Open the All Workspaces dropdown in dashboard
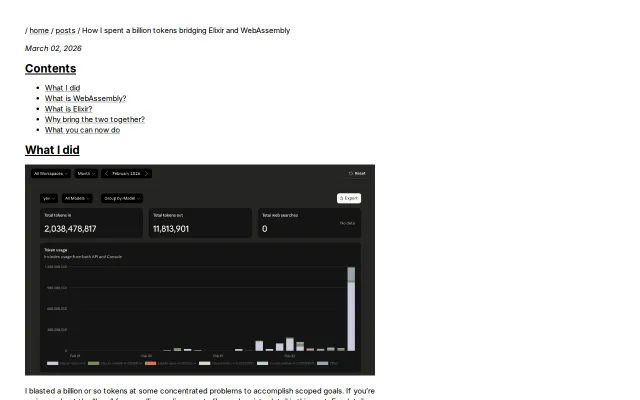Image resolution: width=640 pixels, height=400 pixels. 51,173
